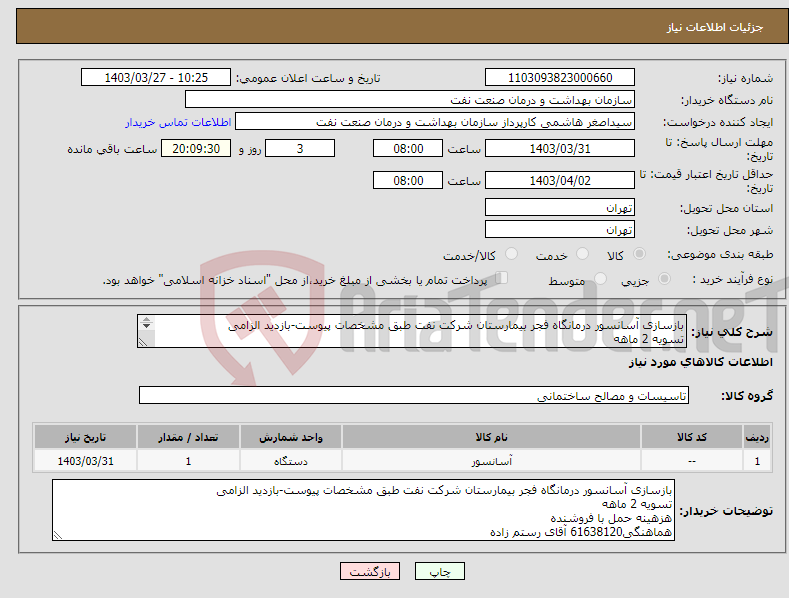The width and height of the screenshot is (789, 598).
Task: Select the خدمت radio button
Action: (x=582, y=254)
